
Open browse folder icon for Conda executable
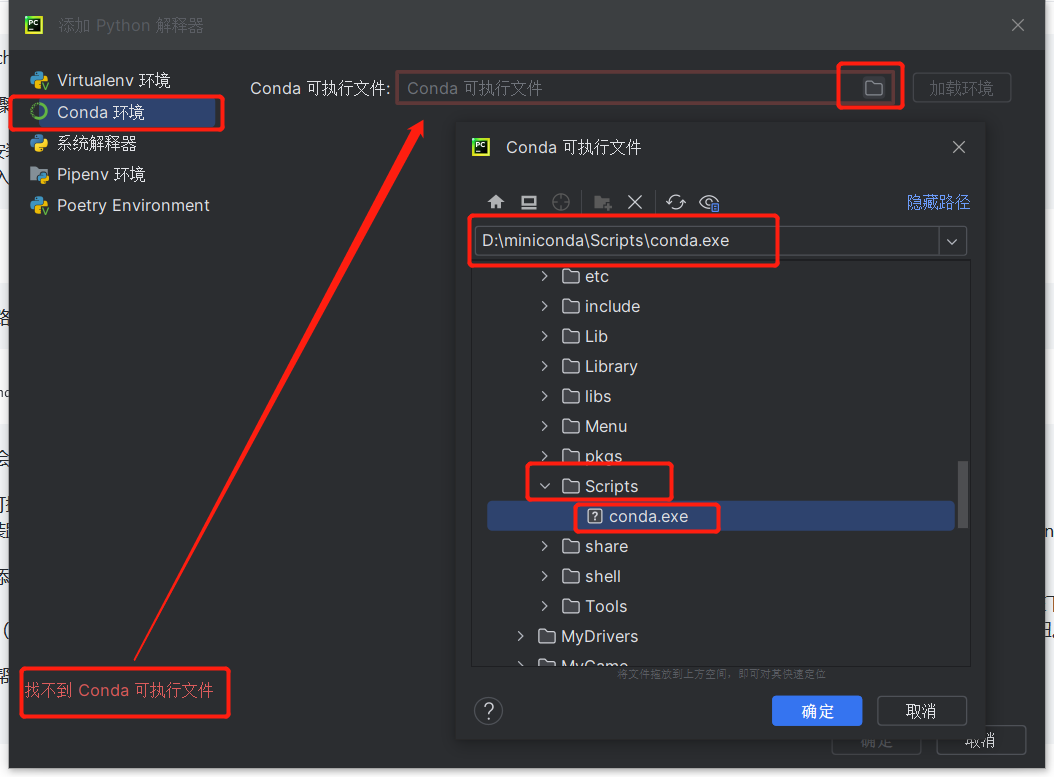873,88
